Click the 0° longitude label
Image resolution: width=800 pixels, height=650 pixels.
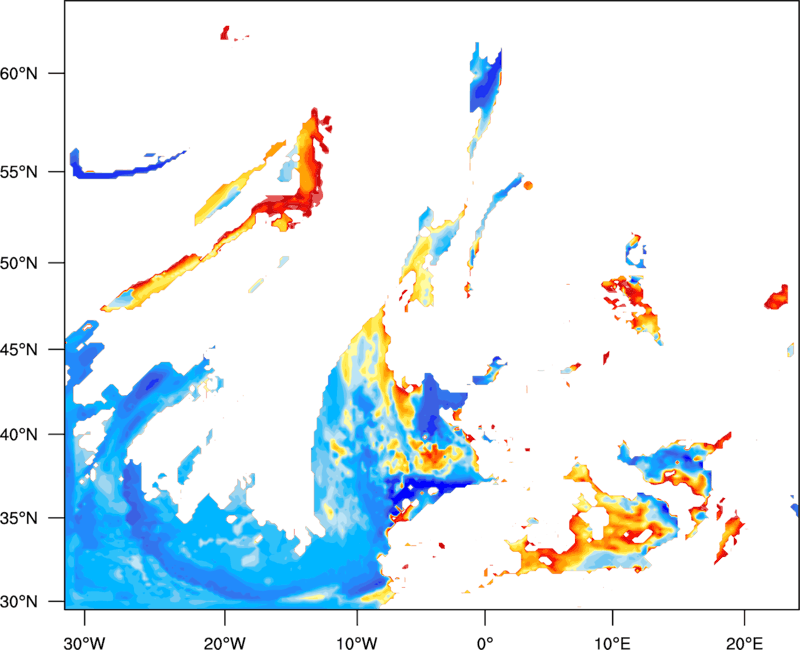click(485, 643)
